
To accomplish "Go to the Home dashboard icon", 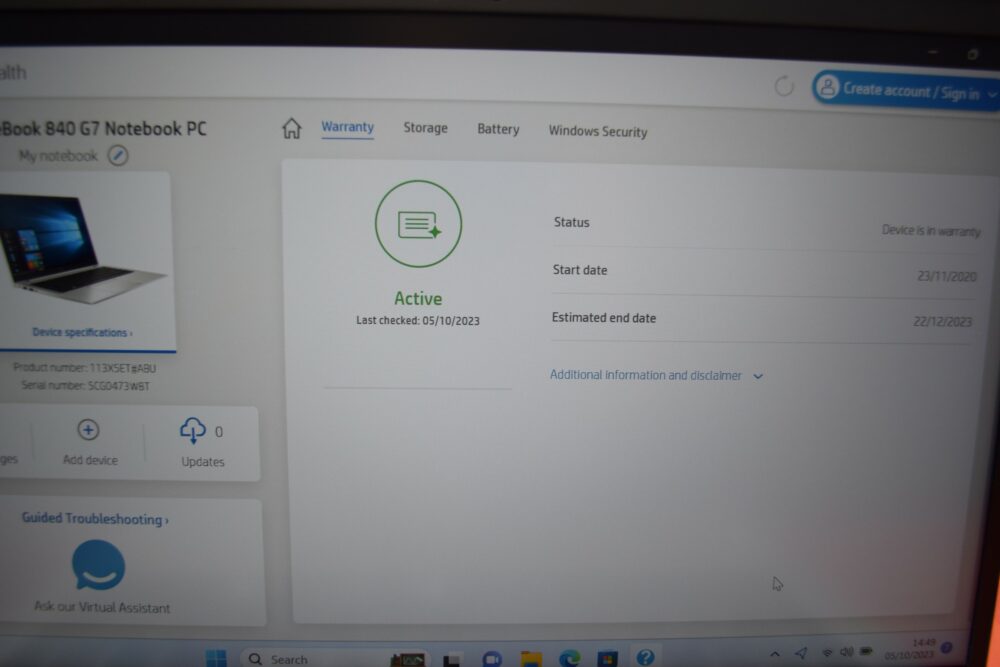I will point(291,128).
